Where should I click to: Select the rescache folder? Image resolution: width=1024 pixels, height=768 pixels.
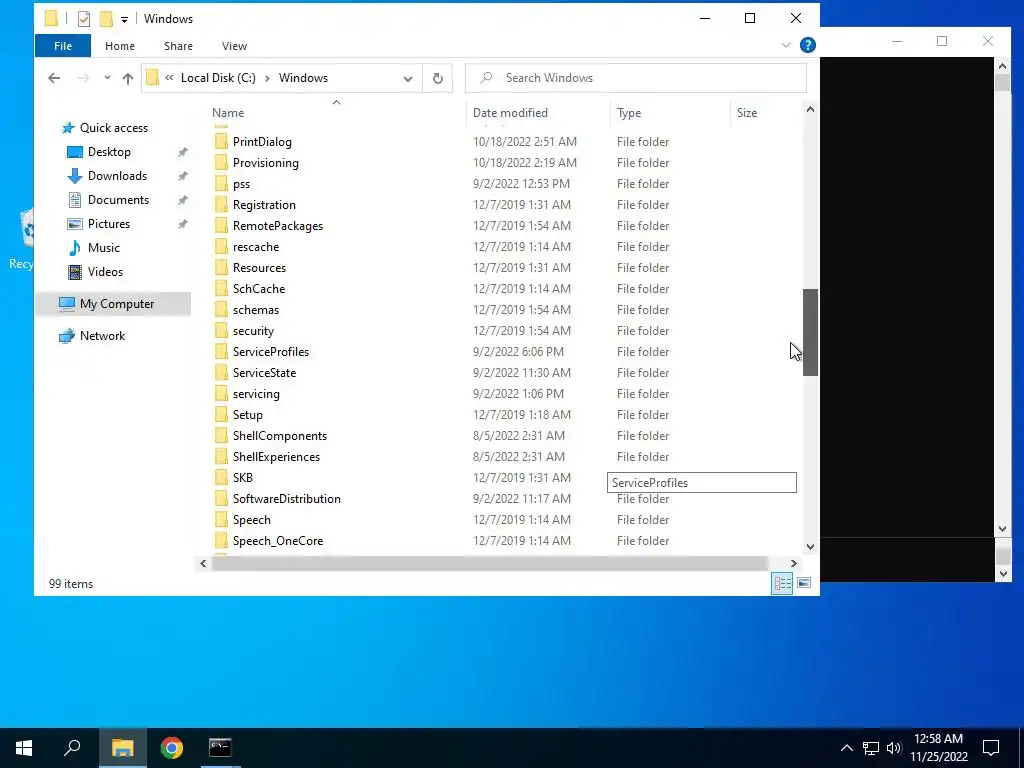pos(255,247)
